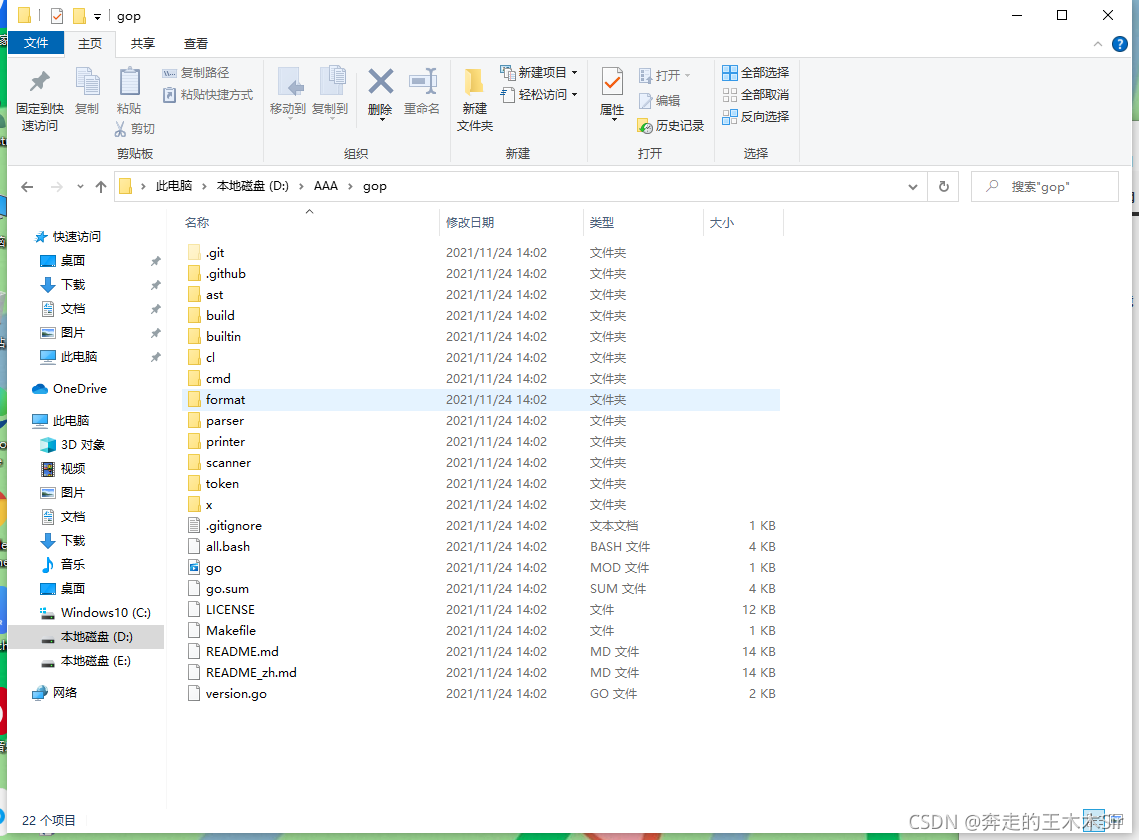Click the Pin to Quick access icon

(39, 81)
